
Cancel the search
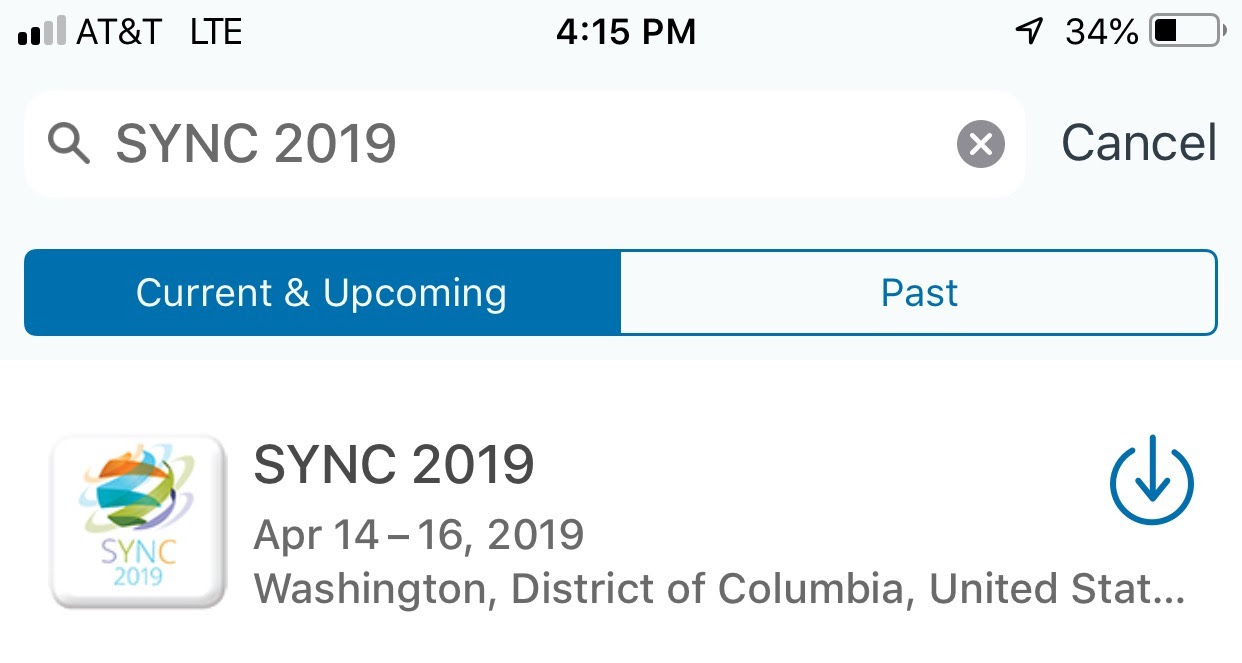click(1139, 143)
